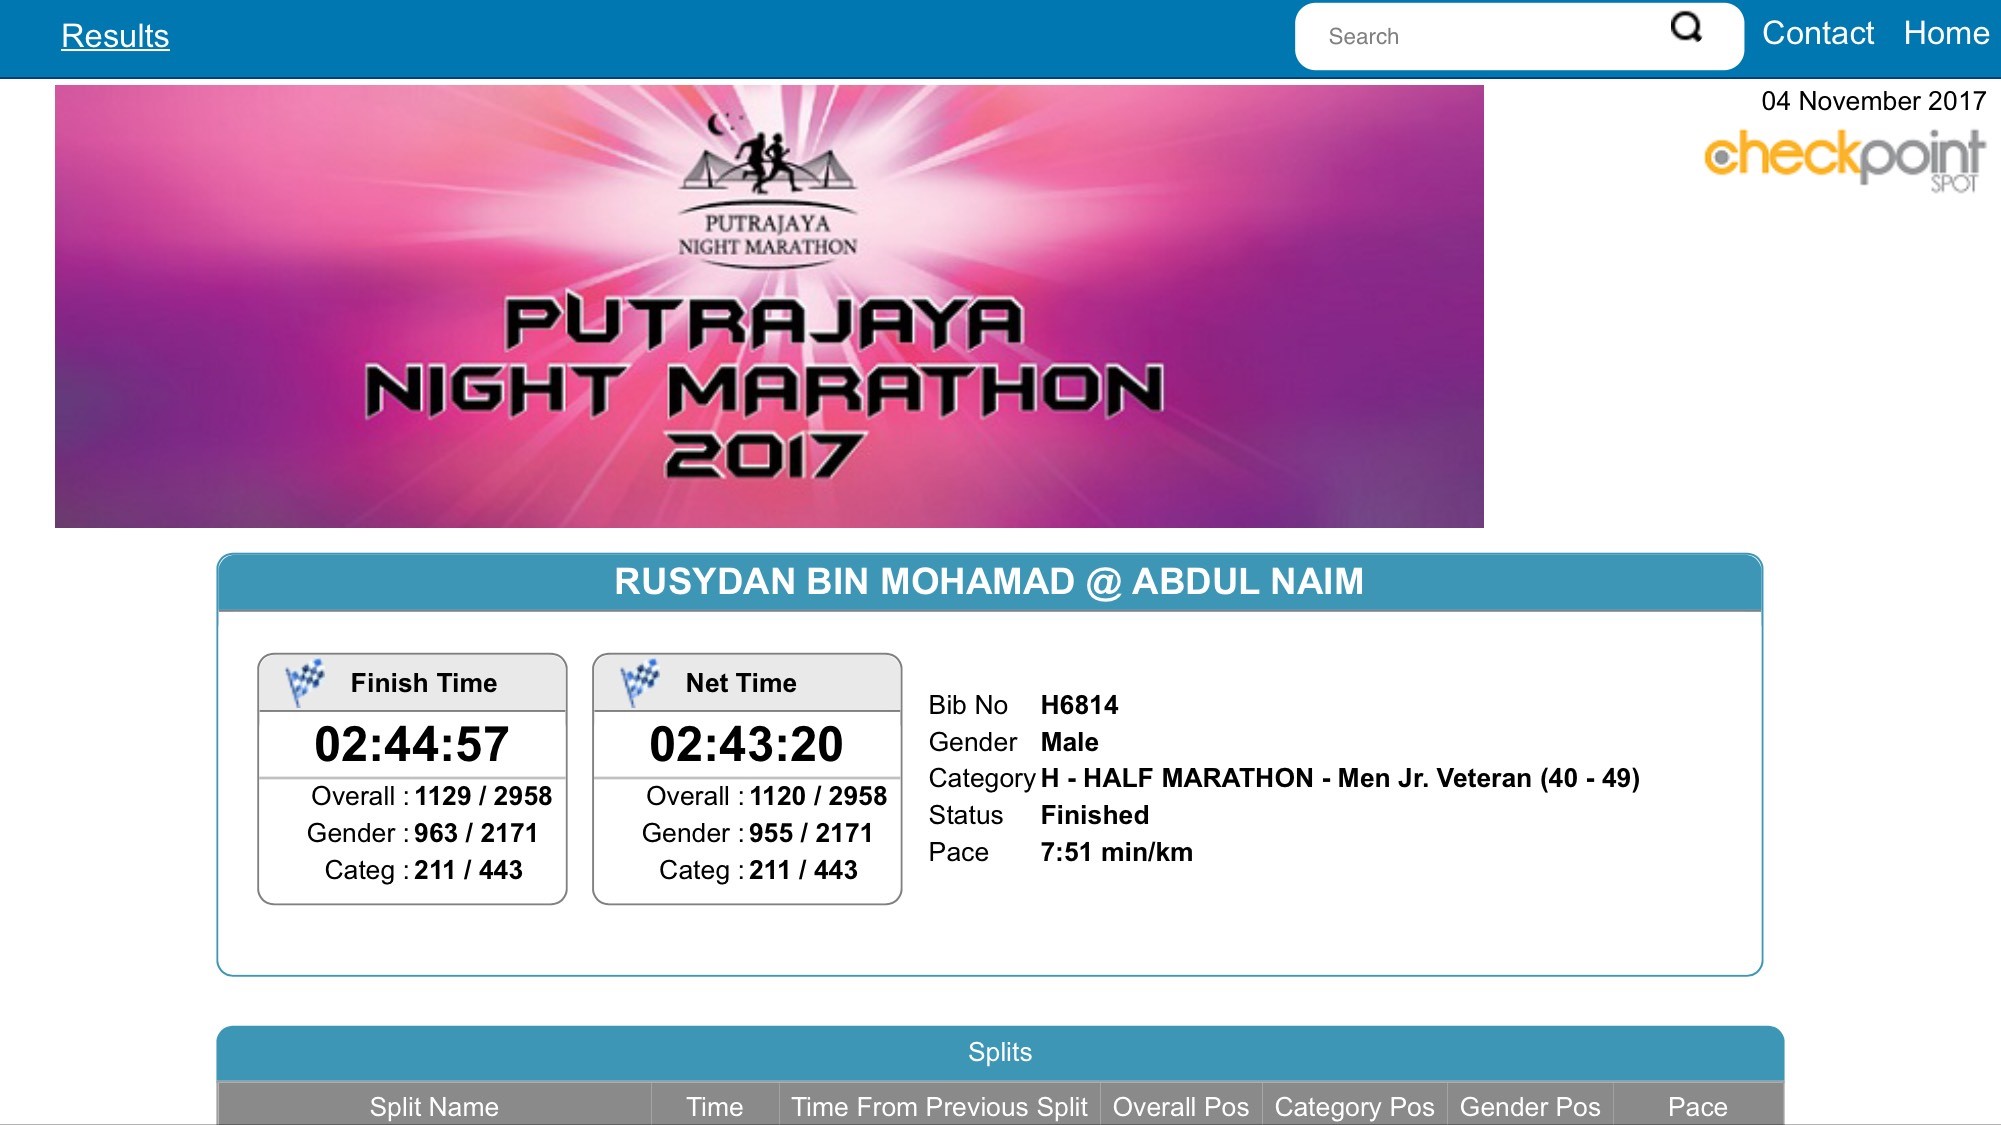Click the pace value 7:51 min/km
Screen dimensions: 2001x1125
[1116, 852]
